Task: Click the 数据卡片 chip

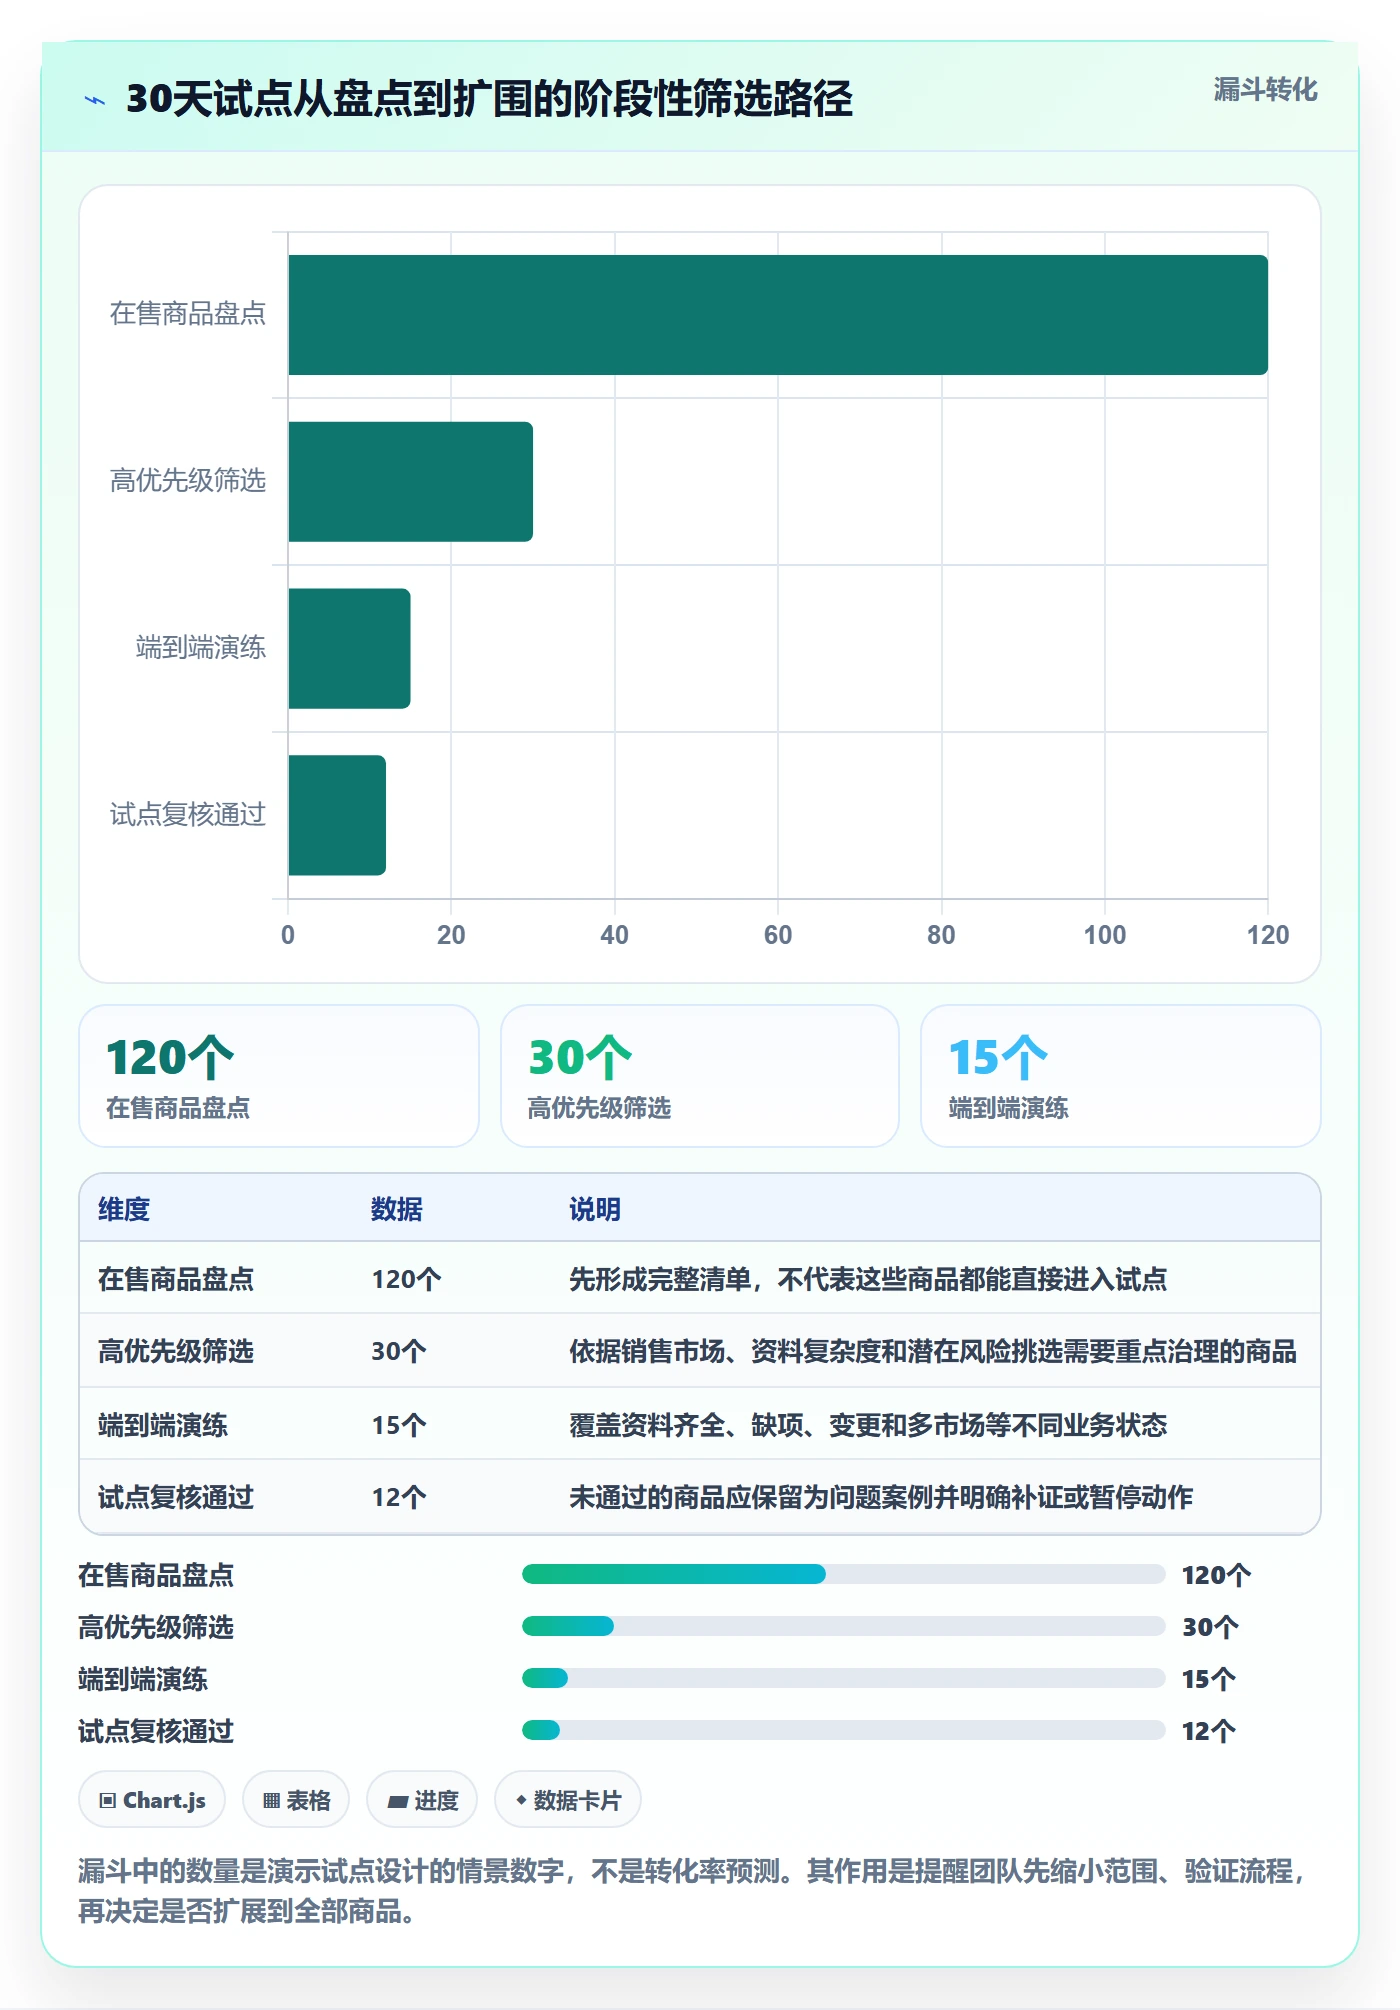Action: pyautogui.click(x=568, y=1800)
